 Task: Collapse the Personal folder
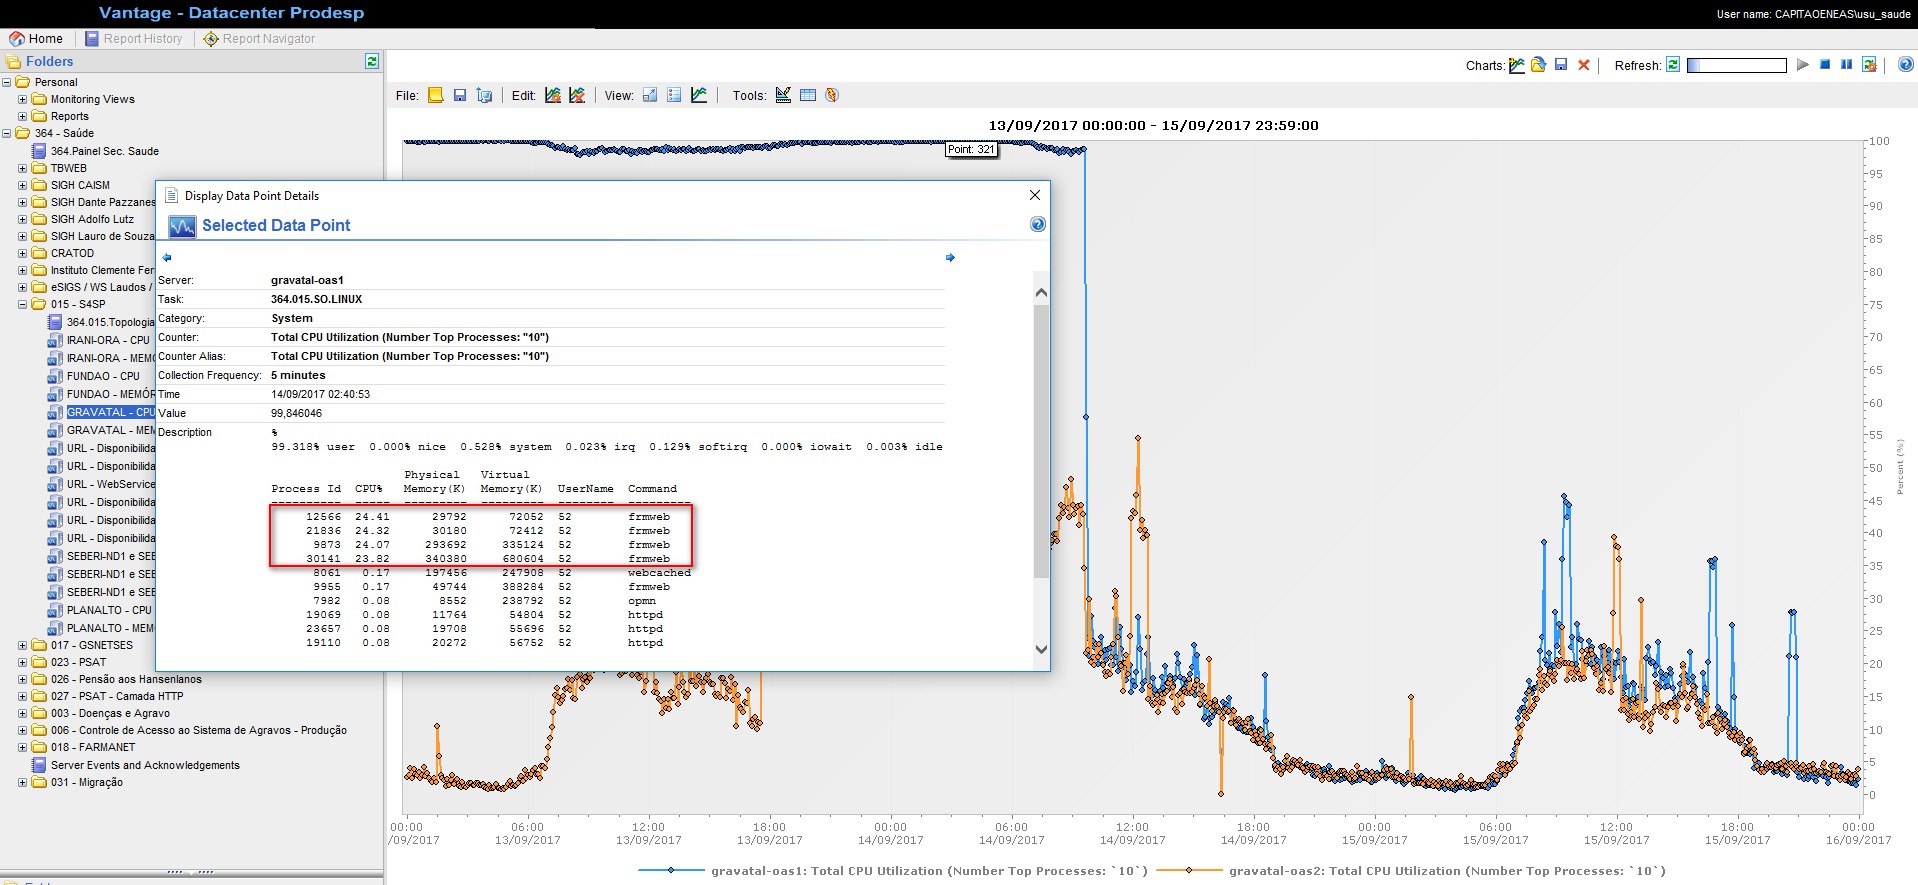pyautogui.click(x=7, y=82)
